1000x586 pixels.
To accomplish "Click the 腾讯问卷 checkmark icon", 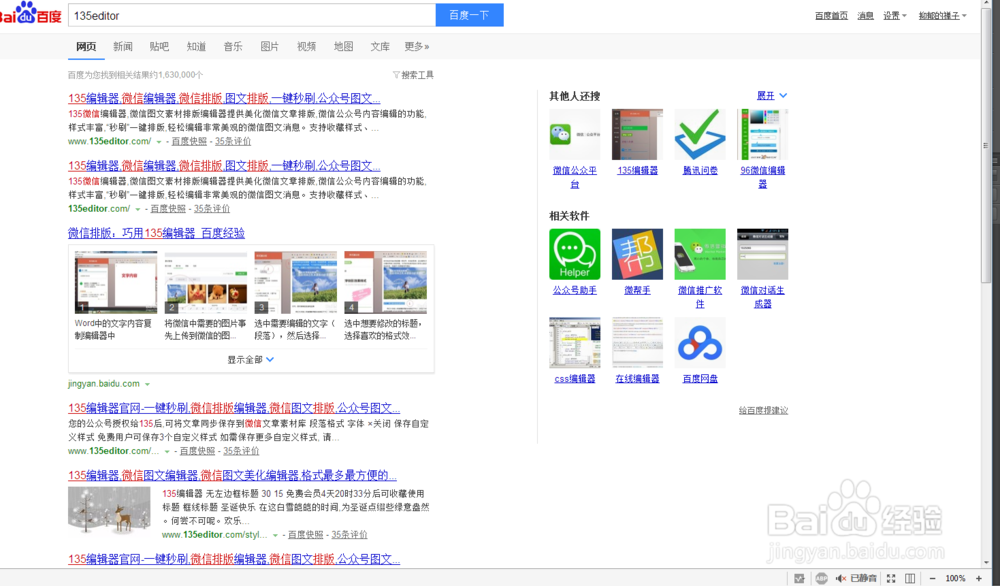I will 700,135.
